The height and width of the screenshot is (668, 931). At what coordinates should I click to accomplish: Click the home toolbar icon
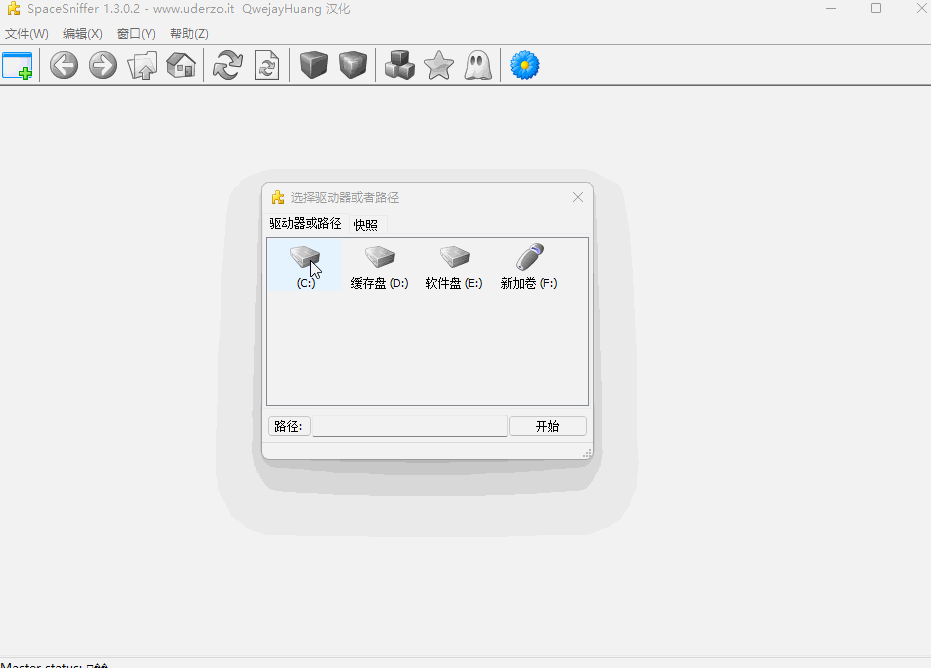[x=181, y=66]
